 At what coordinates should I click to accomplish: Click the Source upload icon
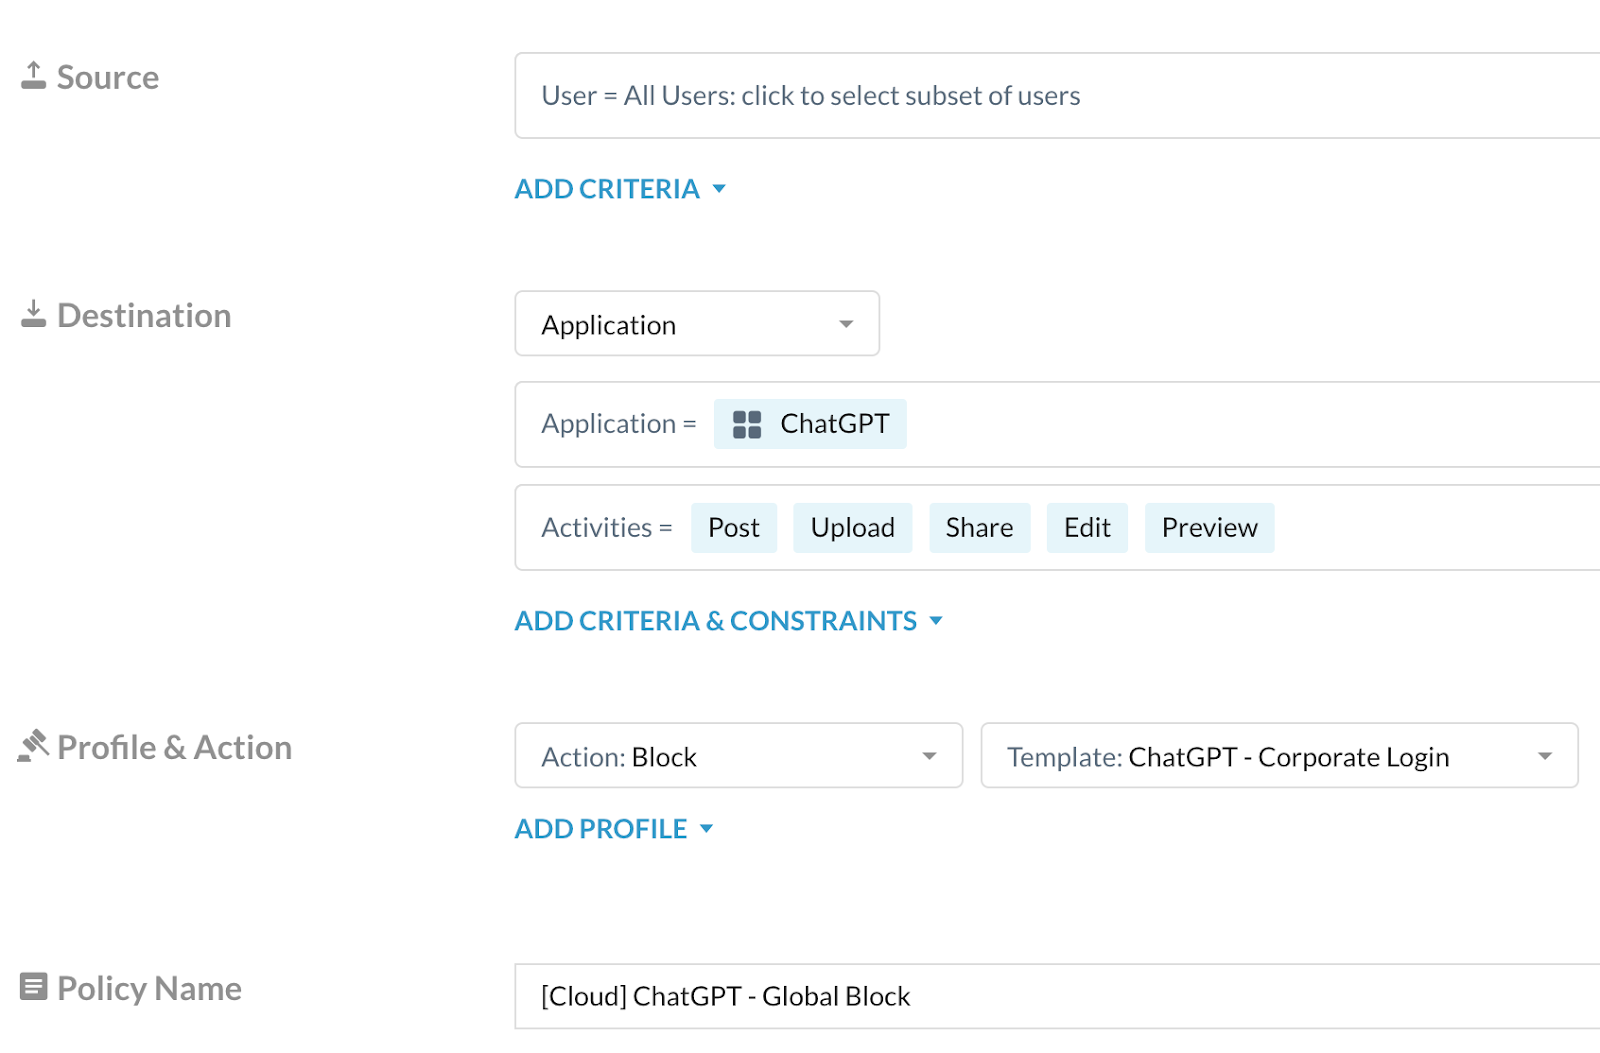coord(33,76)
